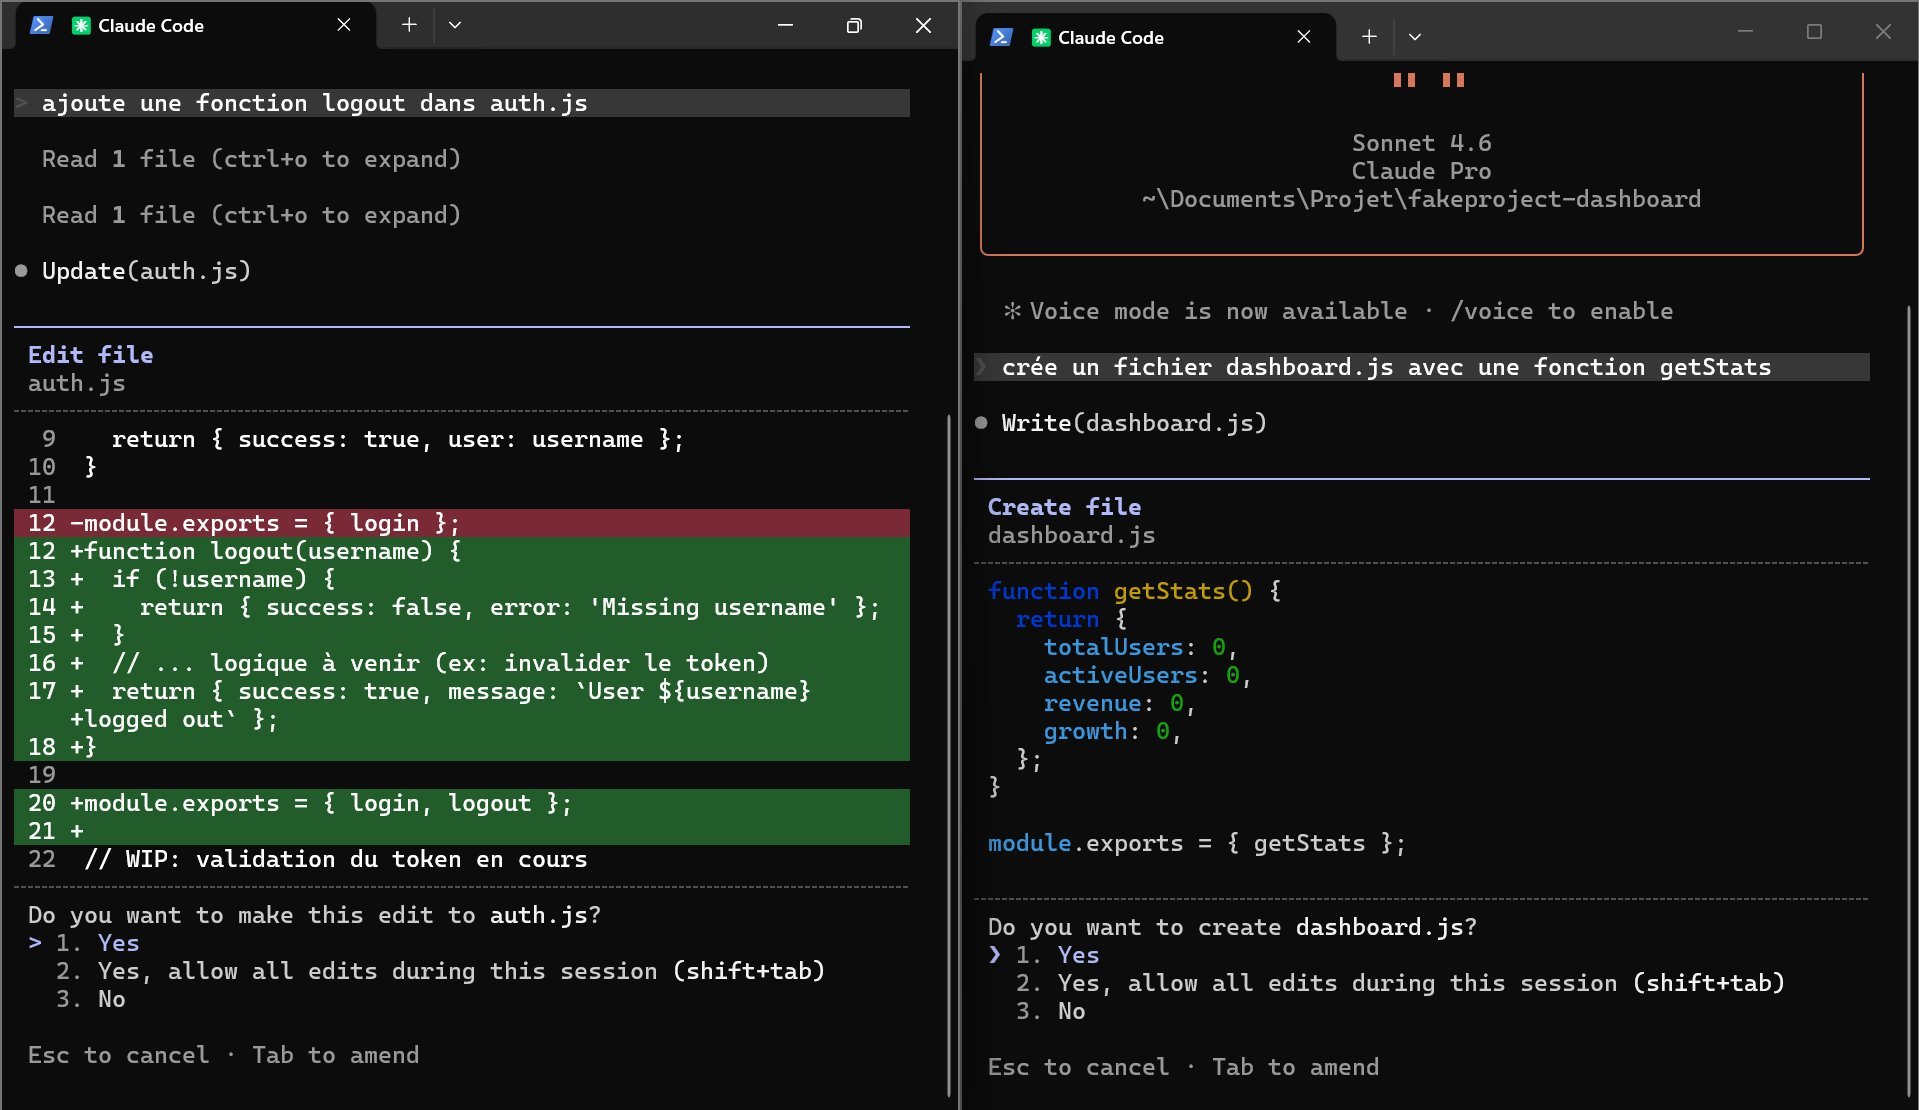Screen dimensions: 1919x1110
Task: Click the PowerShell icon in the right window tab
Action: pyautogui.click(x=1001, y=37)
